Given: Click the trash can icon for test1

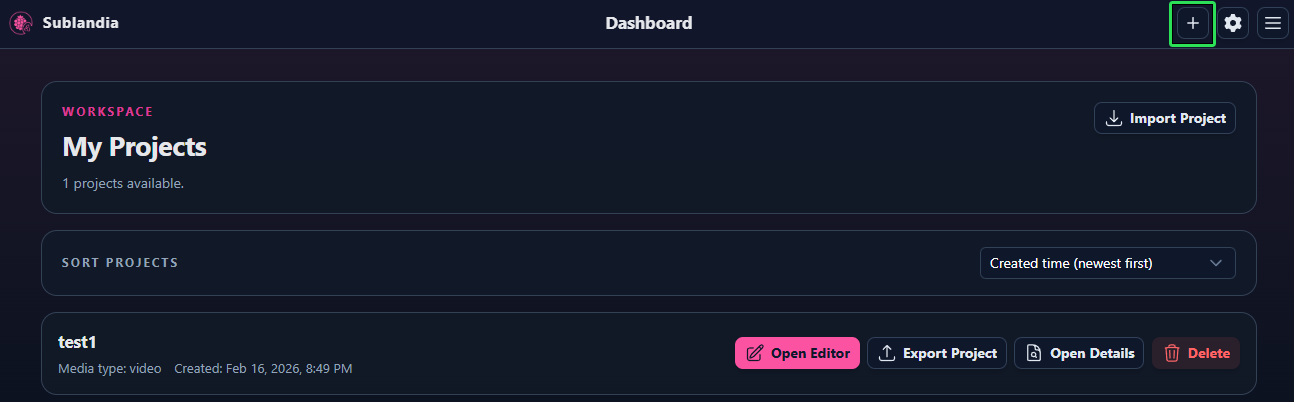Looking at the screenshot, I should (1172, 353).
